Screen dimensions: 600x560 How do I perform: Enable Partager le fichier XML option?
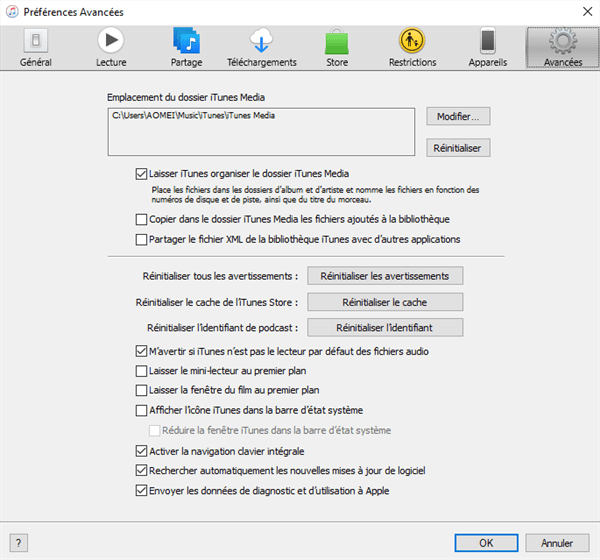click(x=141, y=240)
